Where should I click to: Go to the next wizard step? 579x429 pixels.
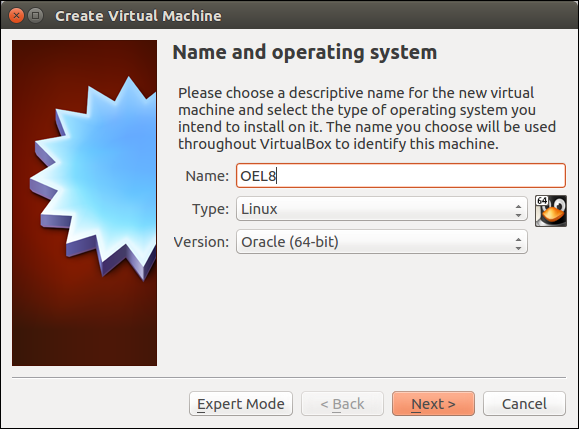coord(433,404)
